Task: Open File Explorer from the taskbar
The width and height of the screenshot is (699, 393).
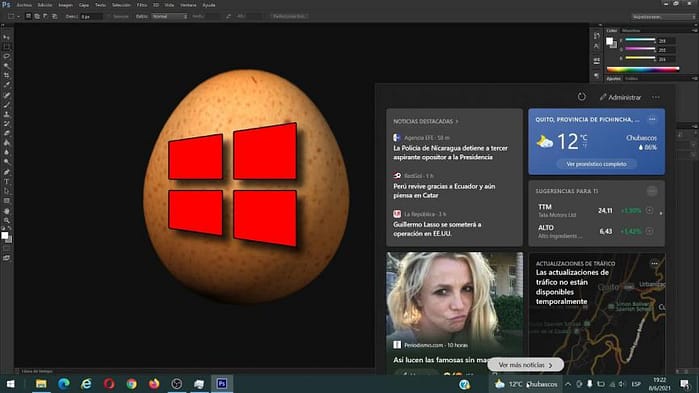Action: click(x=41, y=384)
